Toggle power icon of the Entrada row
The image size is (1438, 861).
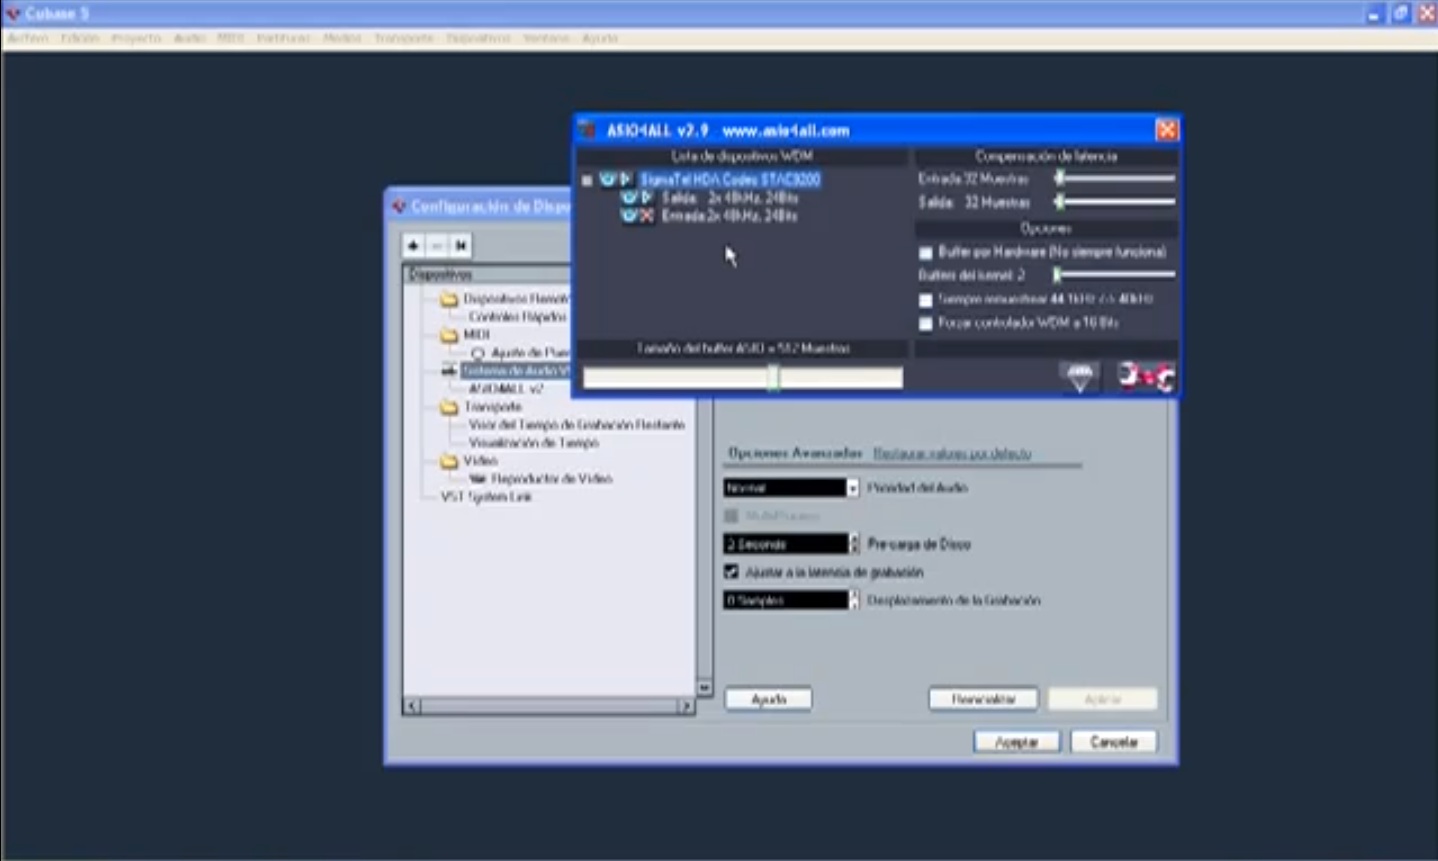coord(628,216)
